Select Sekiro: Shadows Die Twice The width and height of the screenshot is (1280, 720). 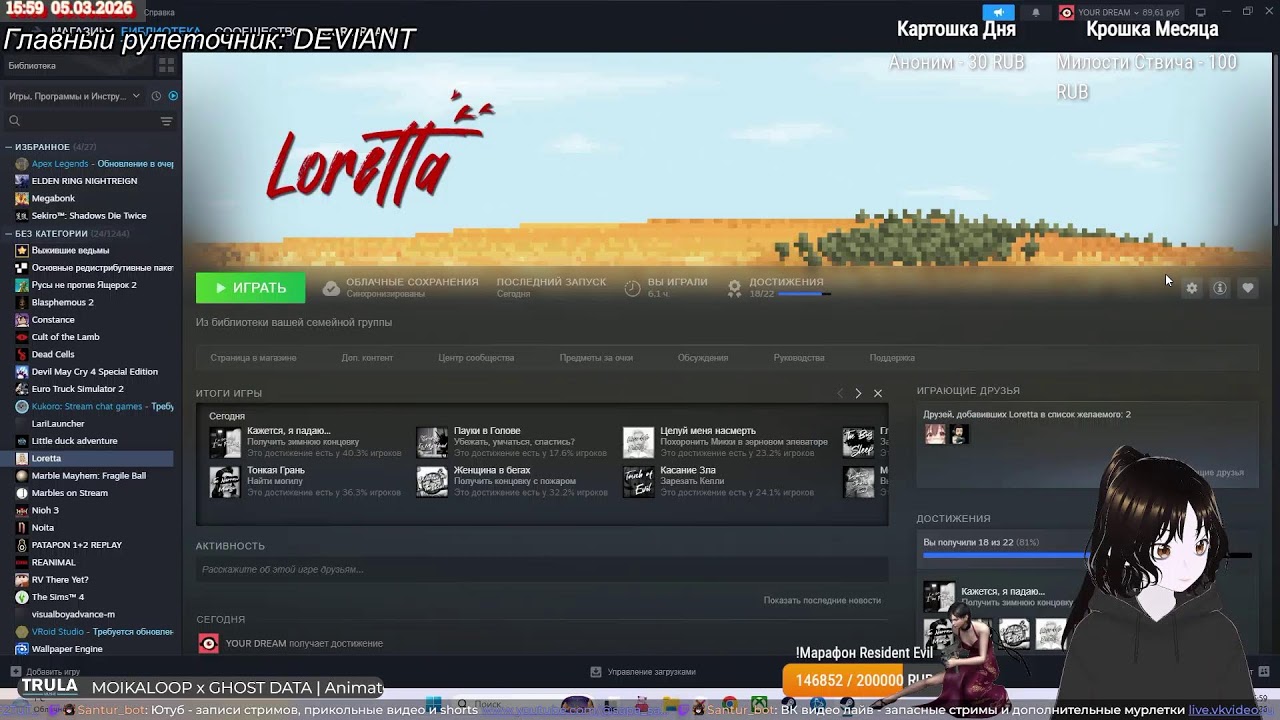90,216
